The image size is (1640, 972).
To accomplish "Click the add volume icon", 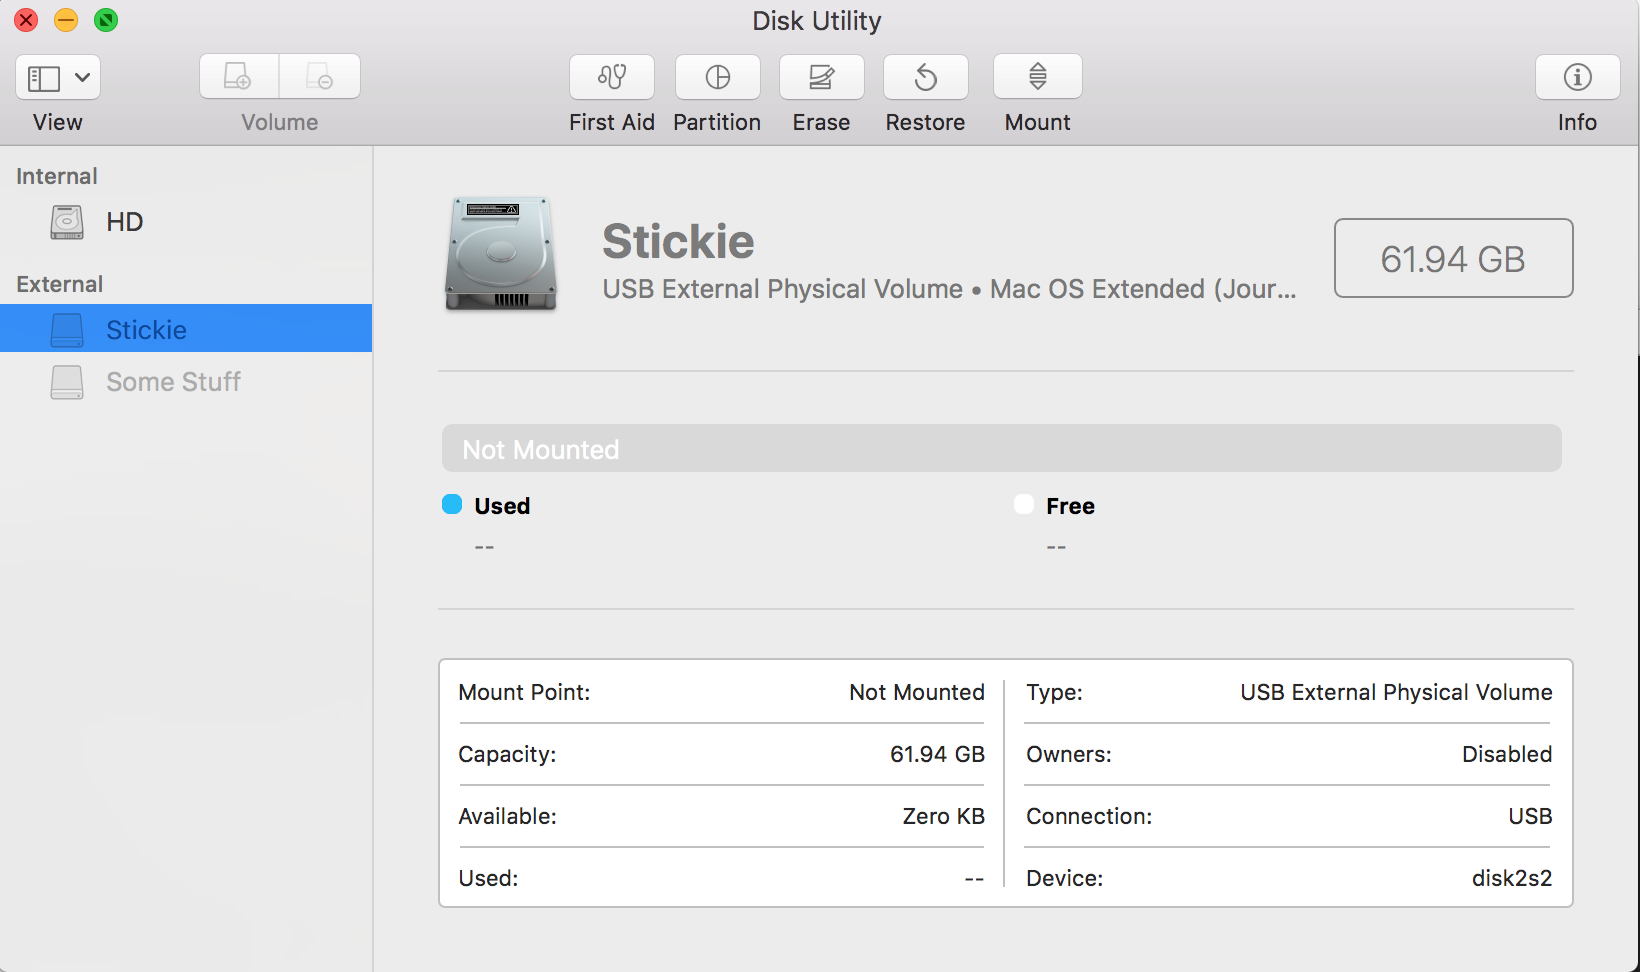I will 239,77.
